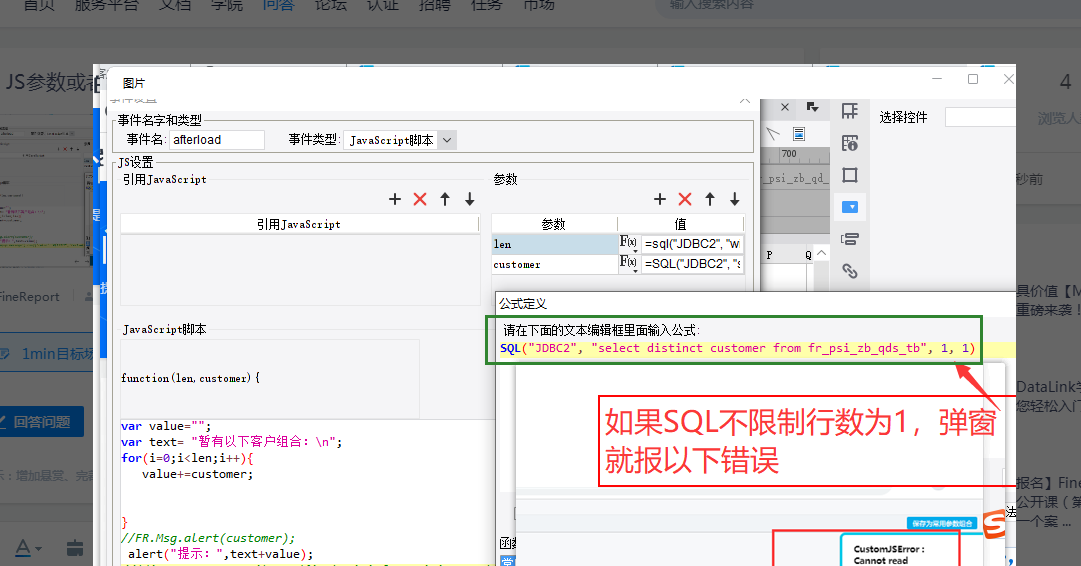
Task: Click the customer value formula field
Action: pos(692,263)
